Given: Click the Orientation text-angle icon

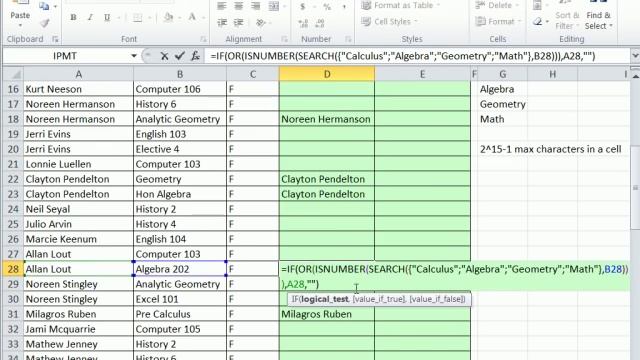Looking at the screenshot, I should pyautogui.click(x=260, y=23).
